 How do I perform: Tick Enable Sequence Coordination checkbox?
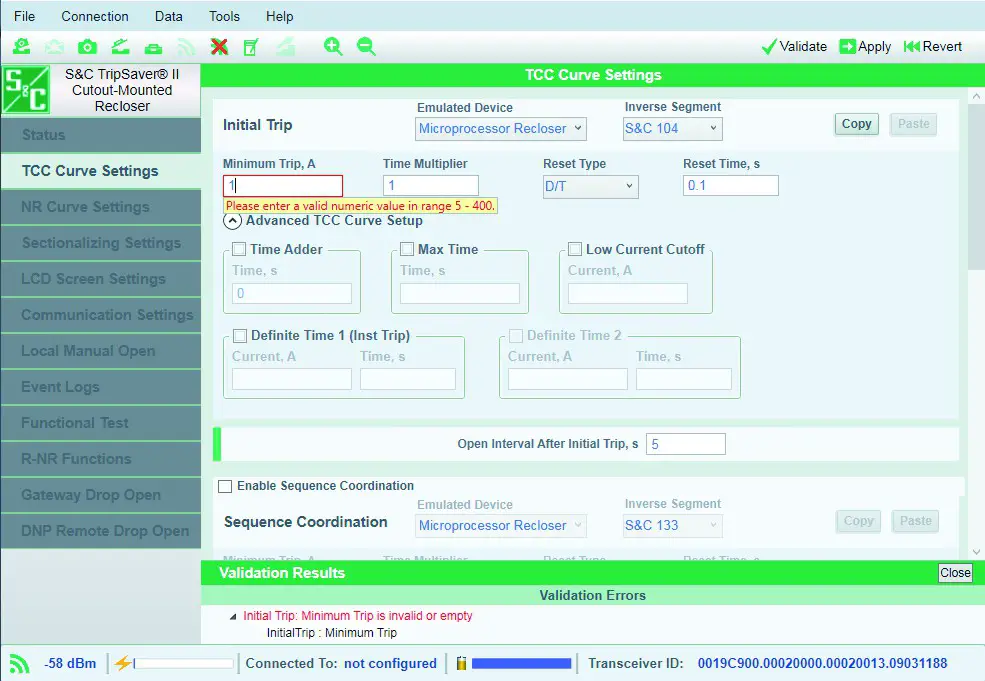tap(225, 486)
